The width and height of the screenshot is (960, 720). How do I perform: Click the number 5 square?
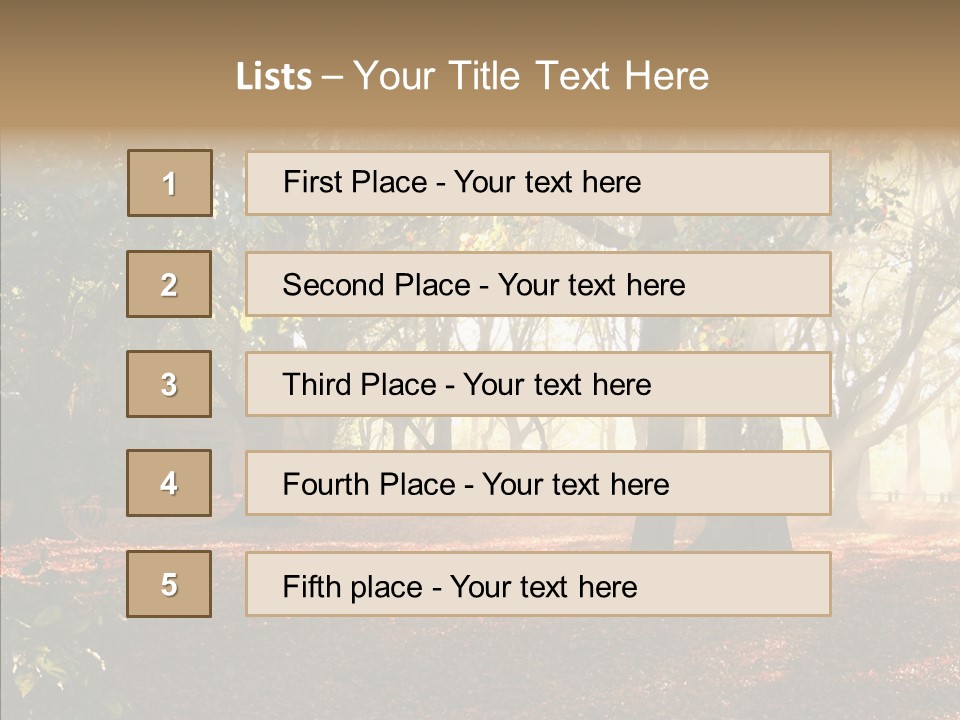point(169,584)
